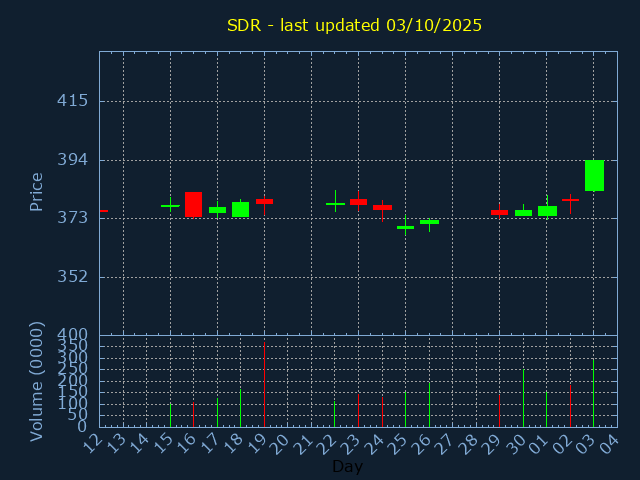
Task: Select the red candlestick on day 19
Action: click(264, 201)
